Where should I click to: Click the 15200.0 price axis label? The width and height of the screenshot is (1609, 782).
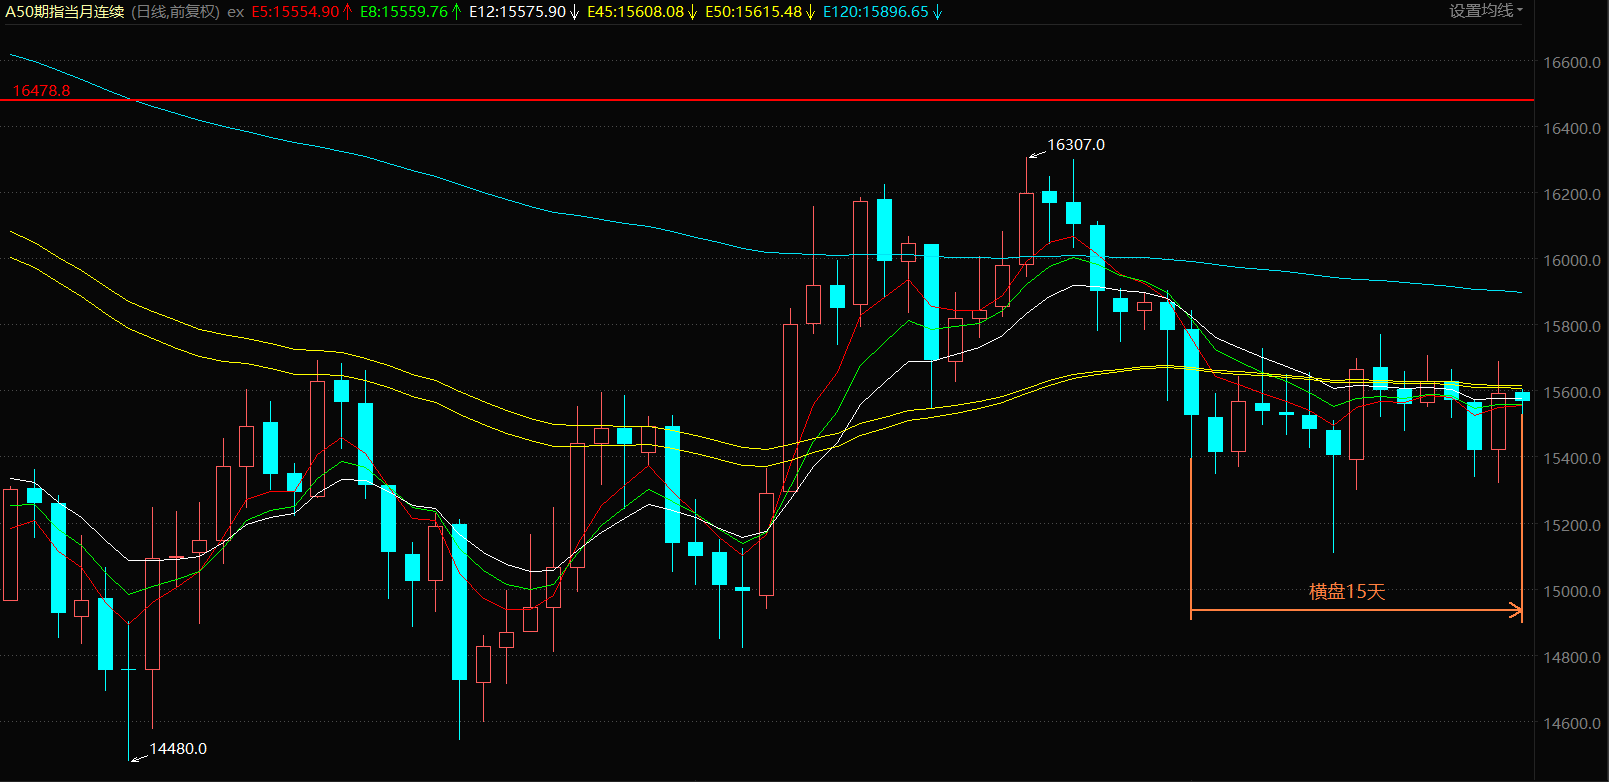pyautogui.click(x=1572, y=525)
